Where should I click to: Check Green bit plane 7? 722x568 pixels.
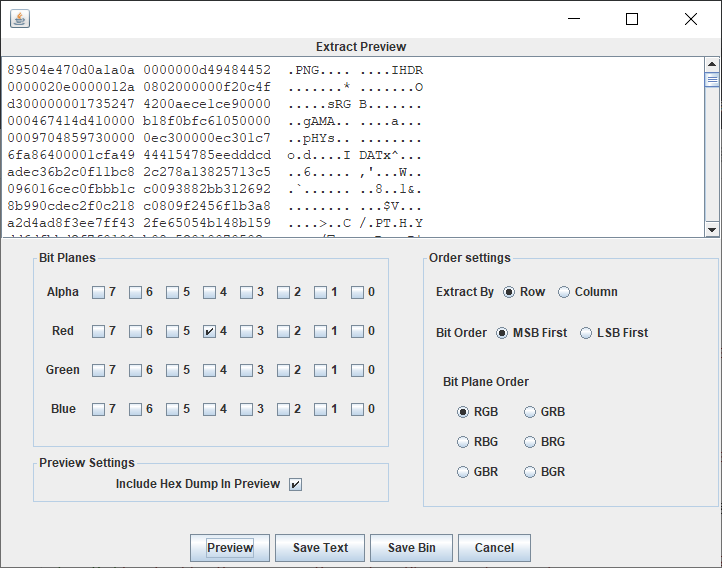coord(98,371)
